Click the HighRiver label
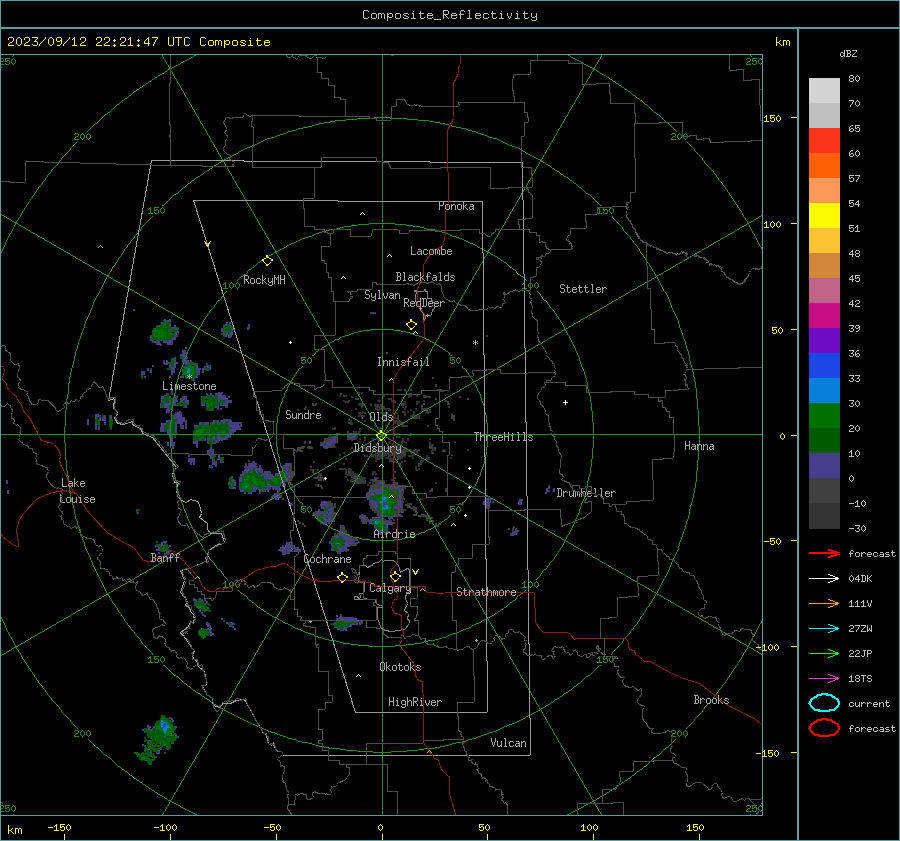 click(x=415, y=702)
